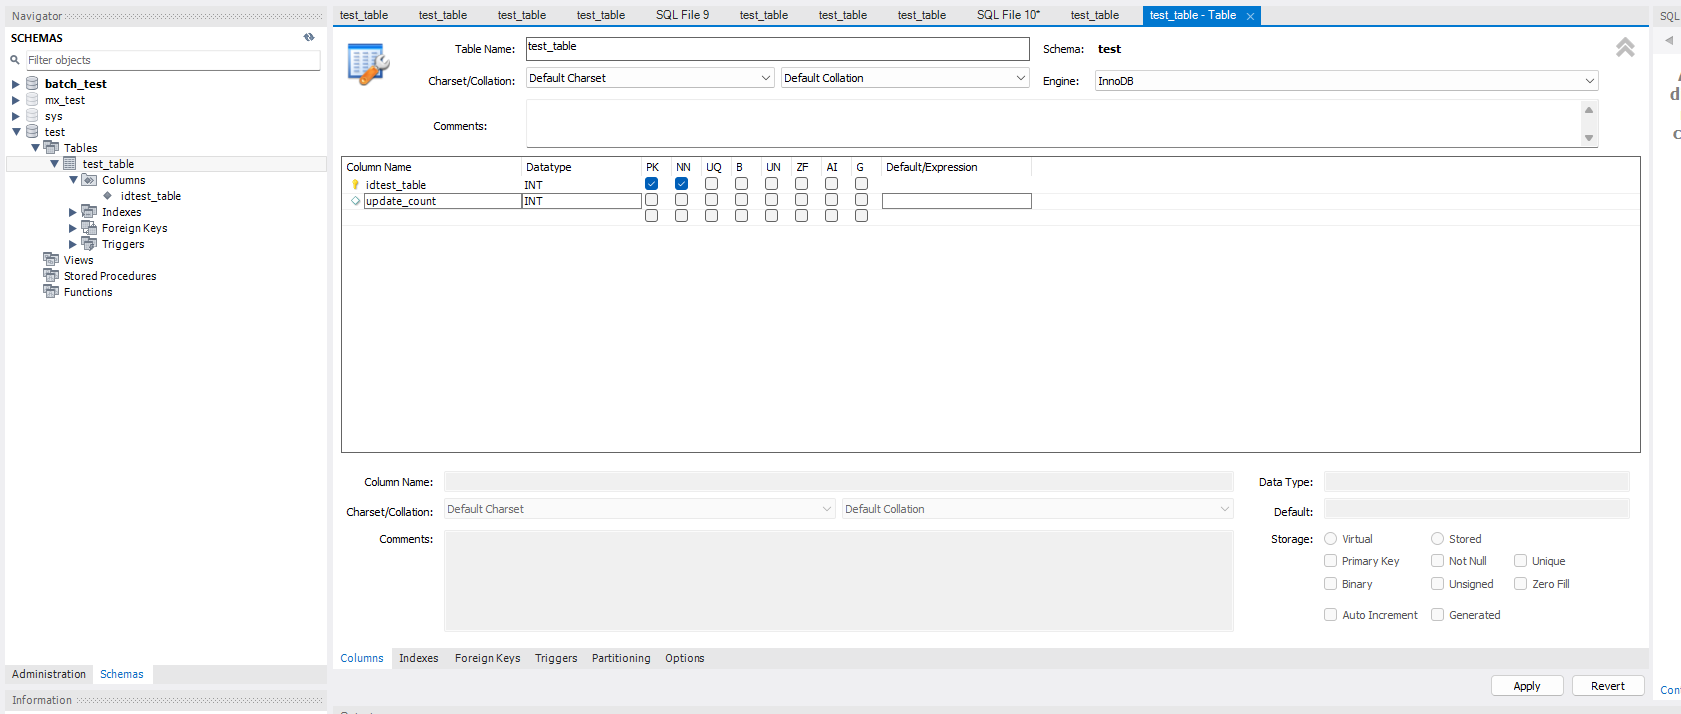Collapse the test schema

[16, 132]
